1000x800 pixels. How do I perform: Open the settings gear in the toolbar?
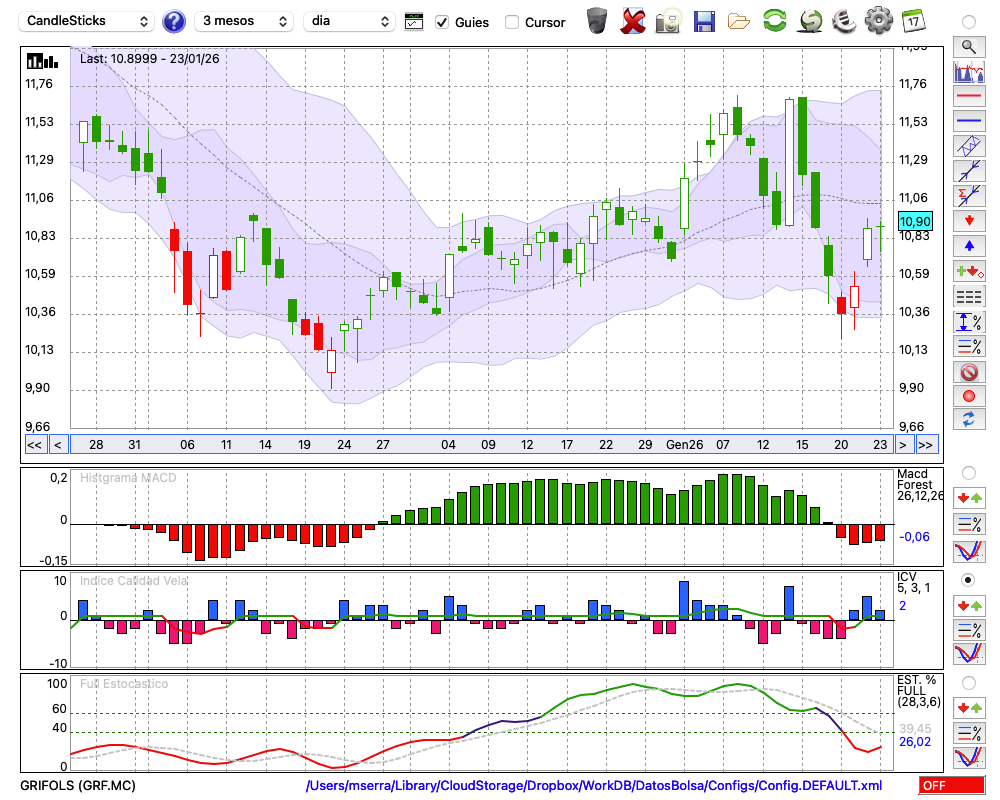pyautogui.click(x=878, y=21)
